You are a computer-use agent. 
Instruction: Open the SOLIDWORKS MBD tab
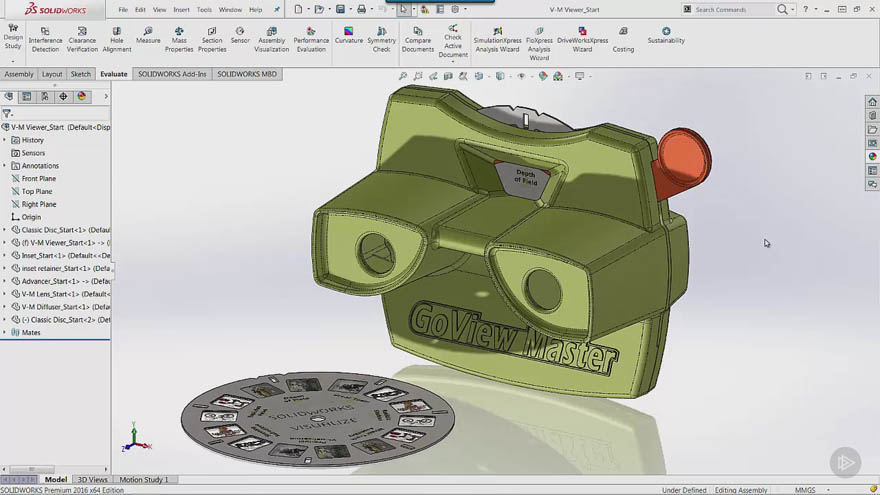(x=247, y=74)
